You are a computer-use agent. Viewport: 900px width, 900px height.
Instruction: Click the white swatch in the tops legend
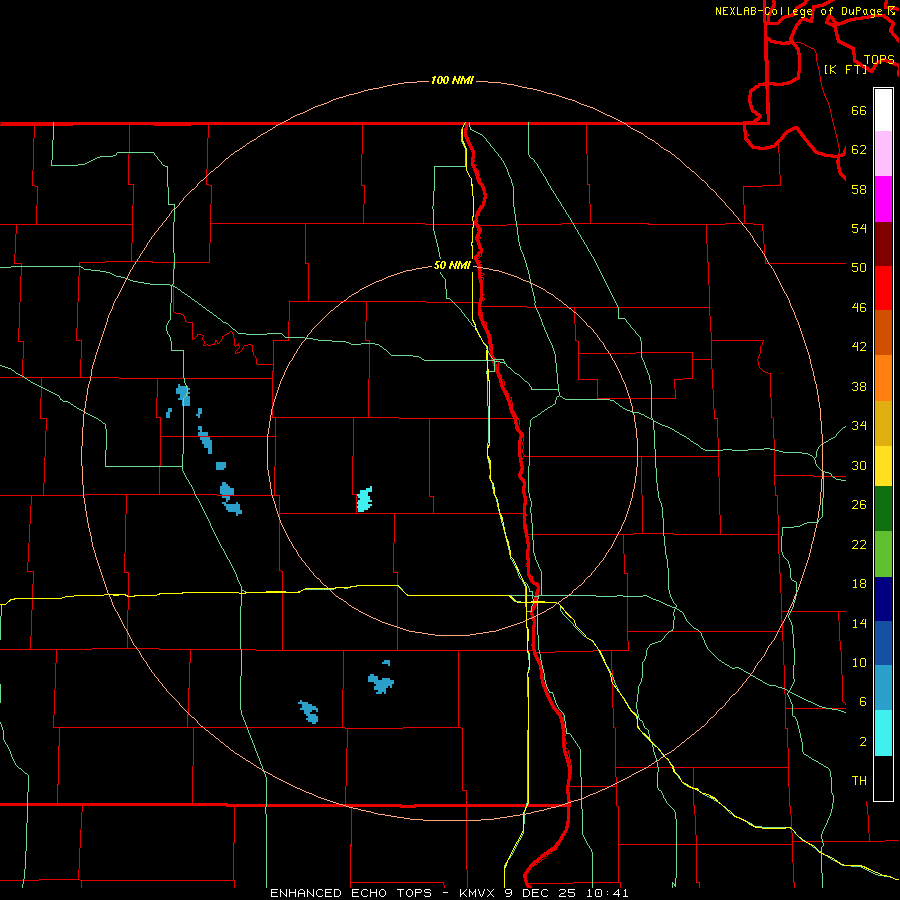coord(883,110)
